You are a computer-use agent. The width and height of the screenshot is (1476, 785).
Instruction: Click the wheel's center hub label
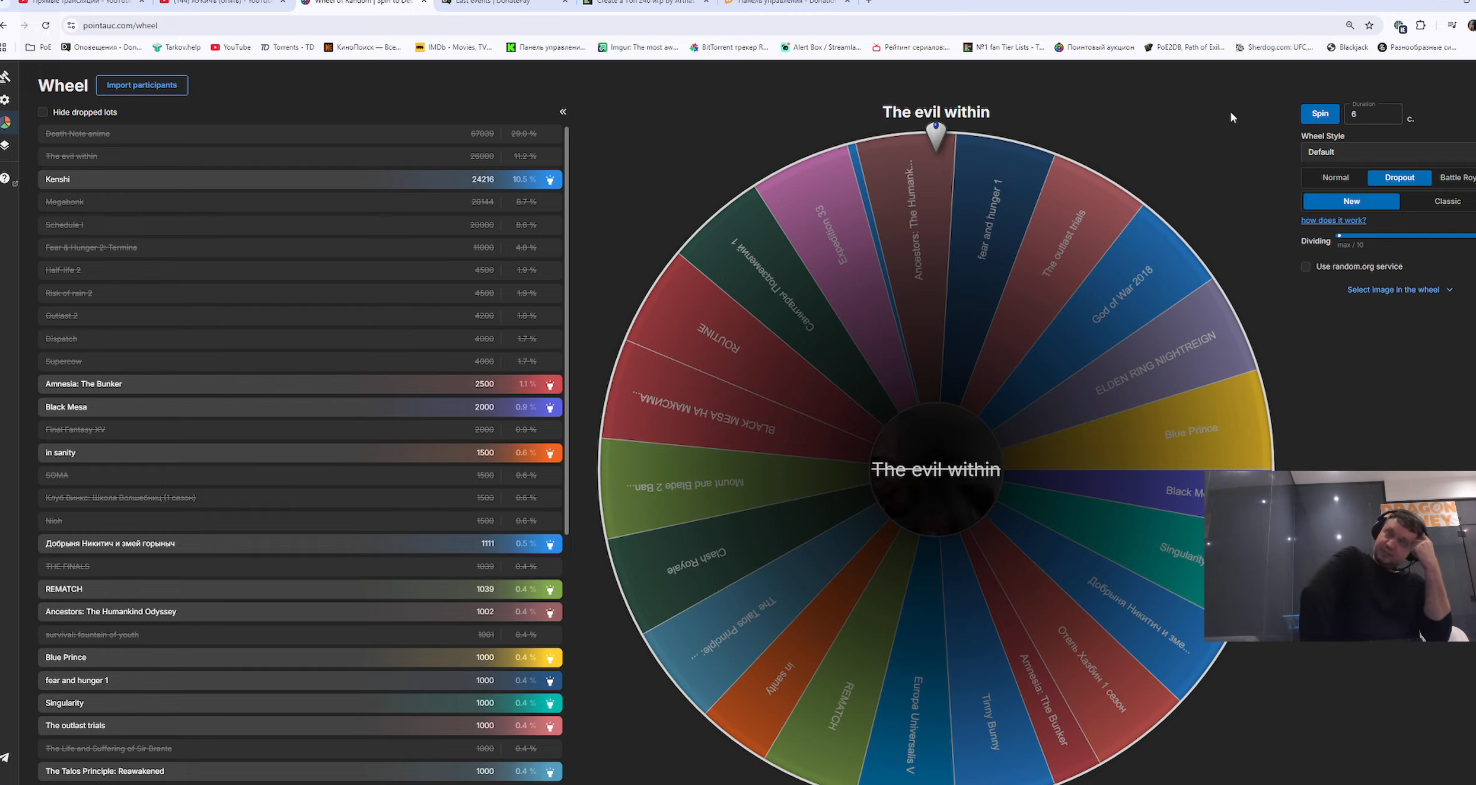click(x=935, y=469)
